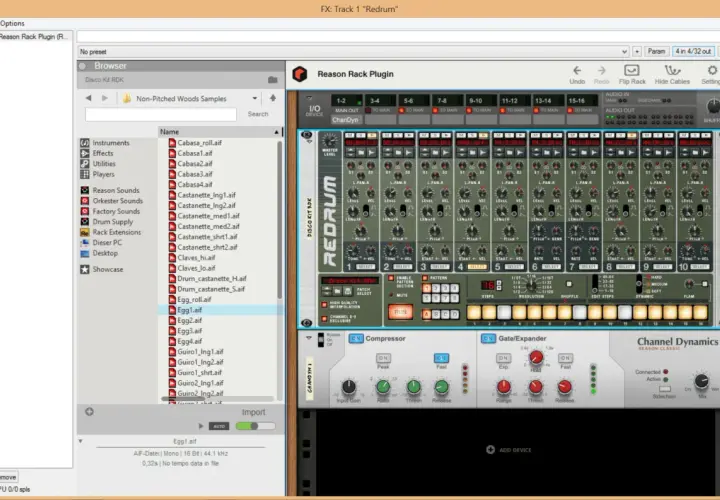Image resolution: width=720 pixels, height=500 pixels.
Task: Toggle Channel Dynamics Sidechain button
Action: (664, 389)
